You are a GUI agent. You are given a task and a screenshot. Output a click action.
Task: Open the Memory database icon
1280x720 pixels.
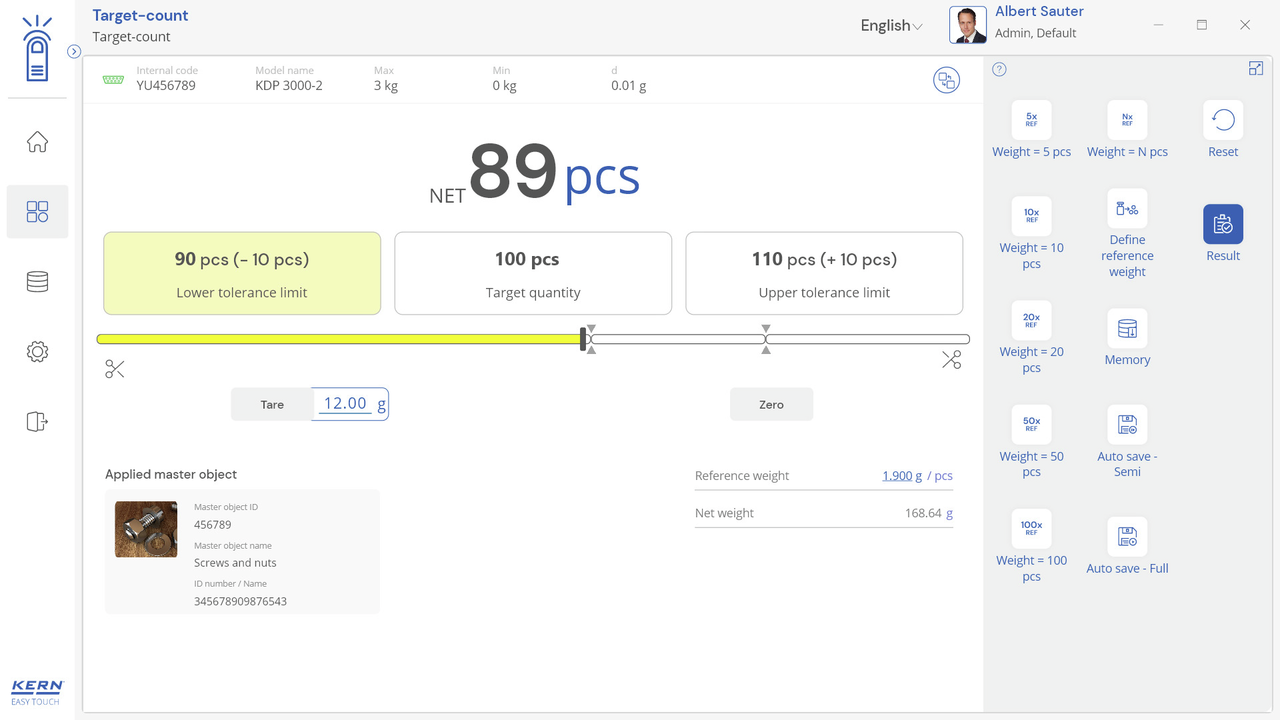[1127, 329]
